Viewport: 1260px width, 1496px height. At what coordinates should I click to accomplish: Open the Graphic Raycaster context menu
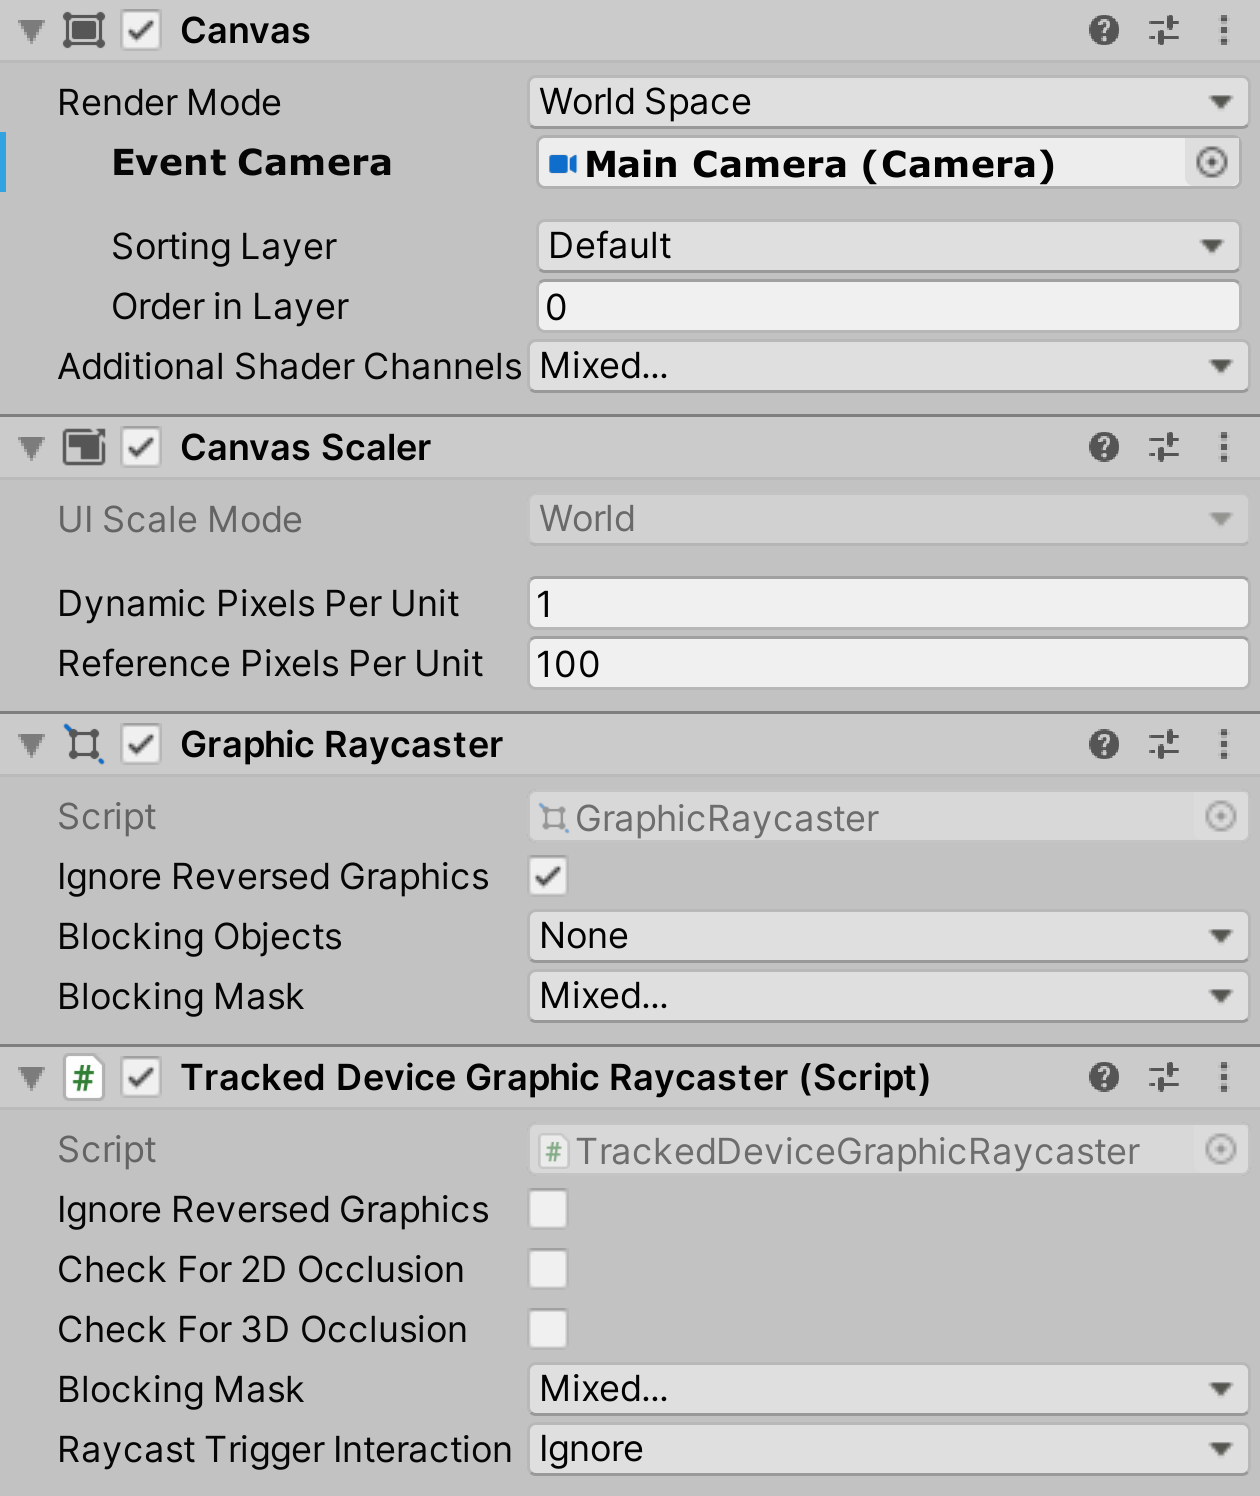[x=1222, y=745]
